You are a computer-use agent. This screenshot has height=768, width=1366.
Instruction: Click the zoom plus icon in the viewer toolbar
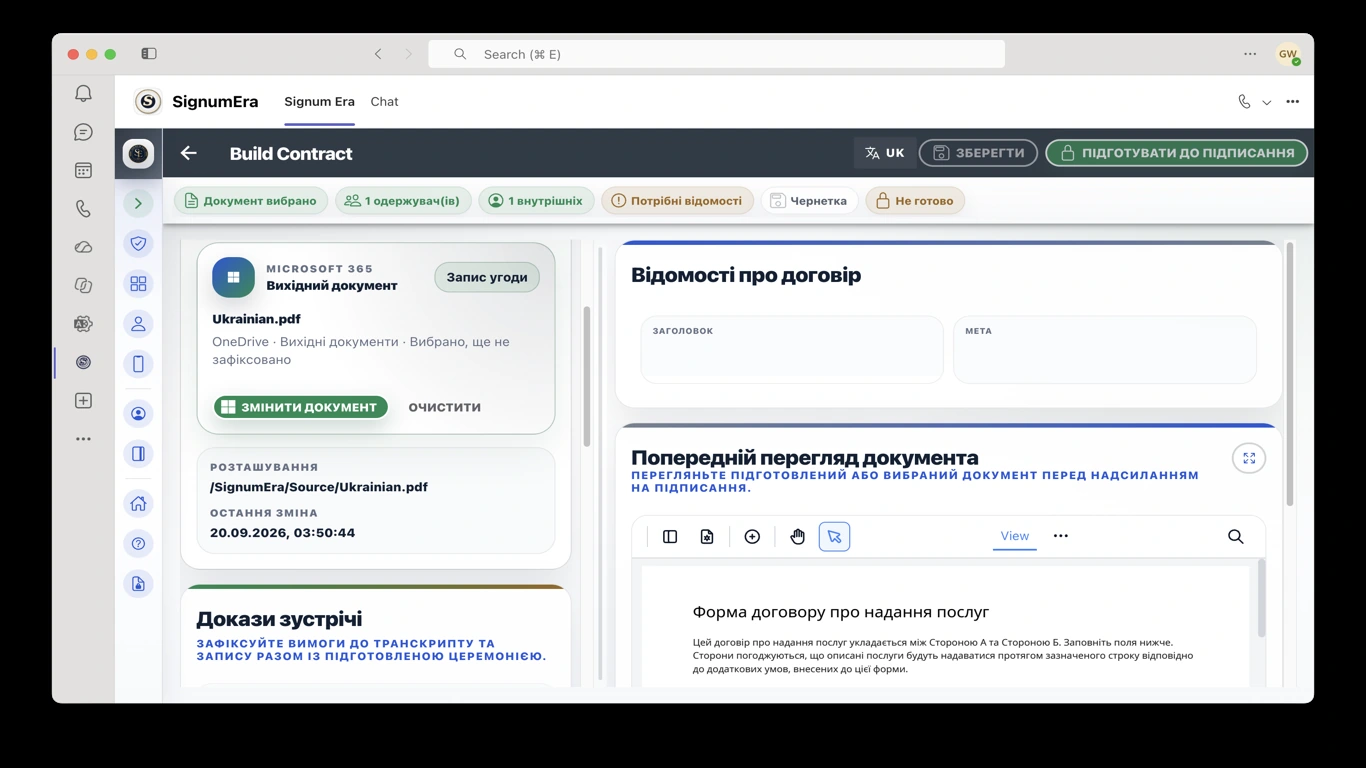point(752,537)
